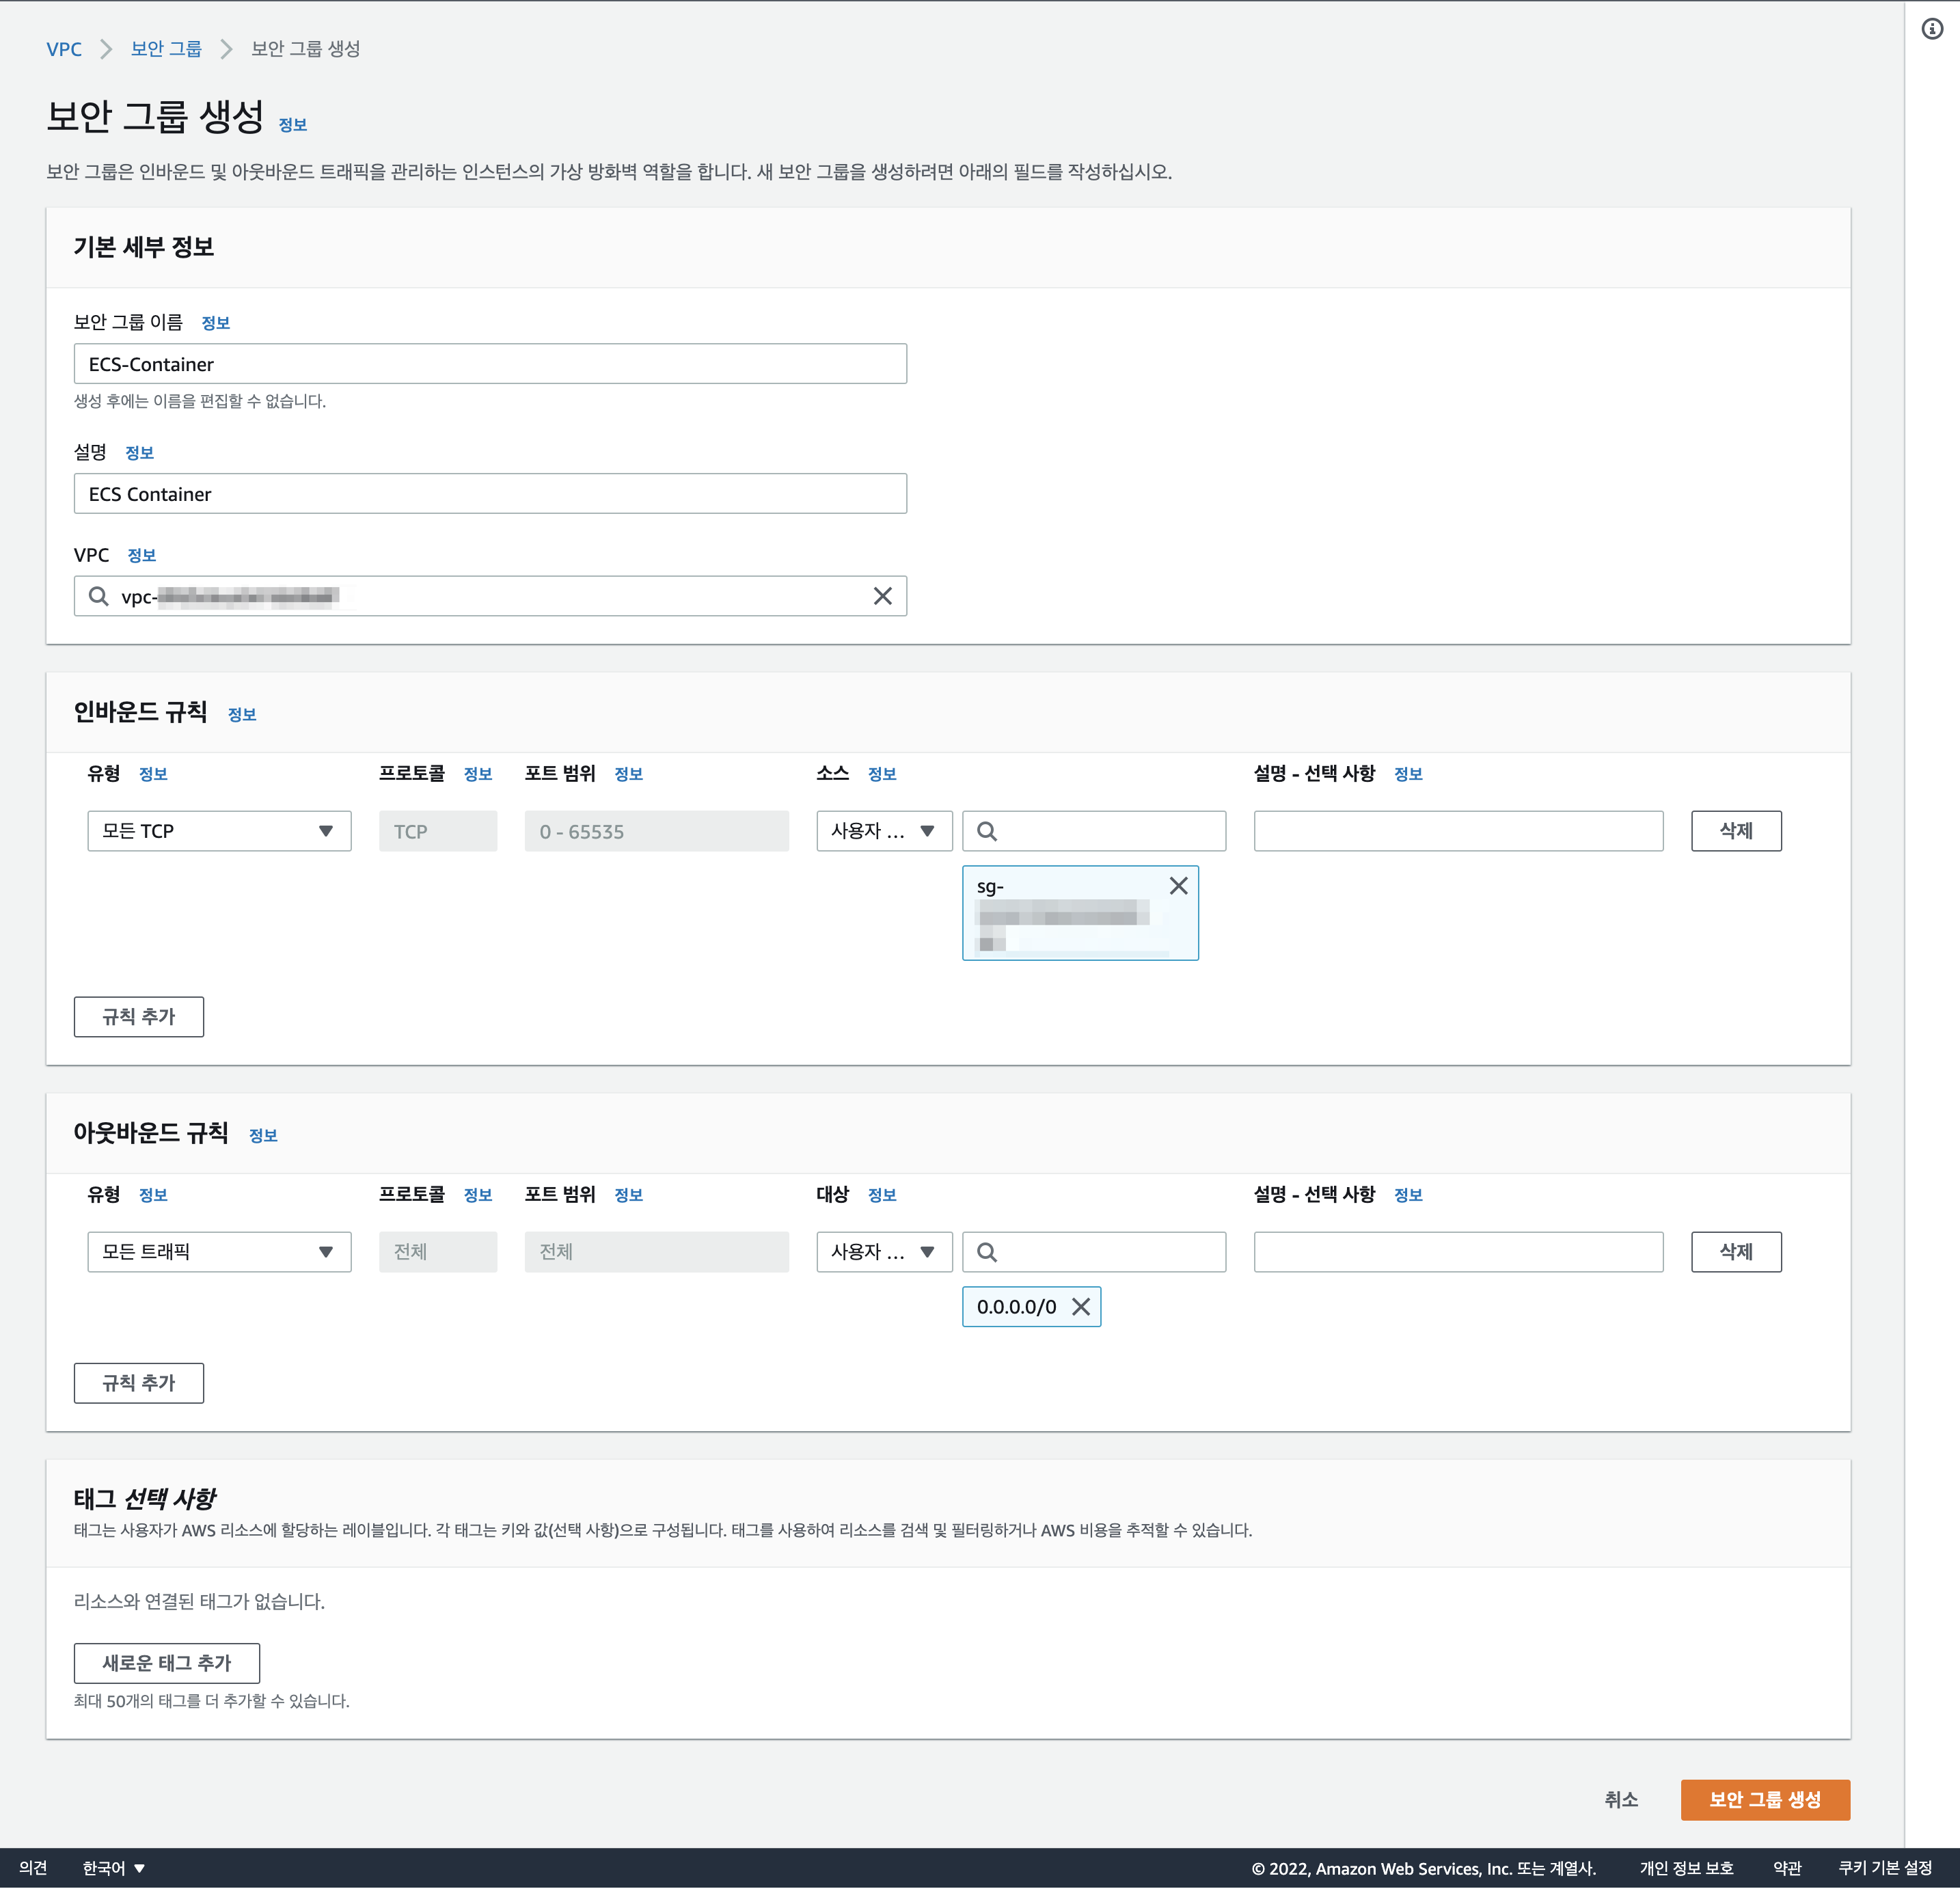This screenshot has width=1960, height=1889.
Task: Open 쿠키 기본 설정 footer link
Action: pos(1885,1868)
